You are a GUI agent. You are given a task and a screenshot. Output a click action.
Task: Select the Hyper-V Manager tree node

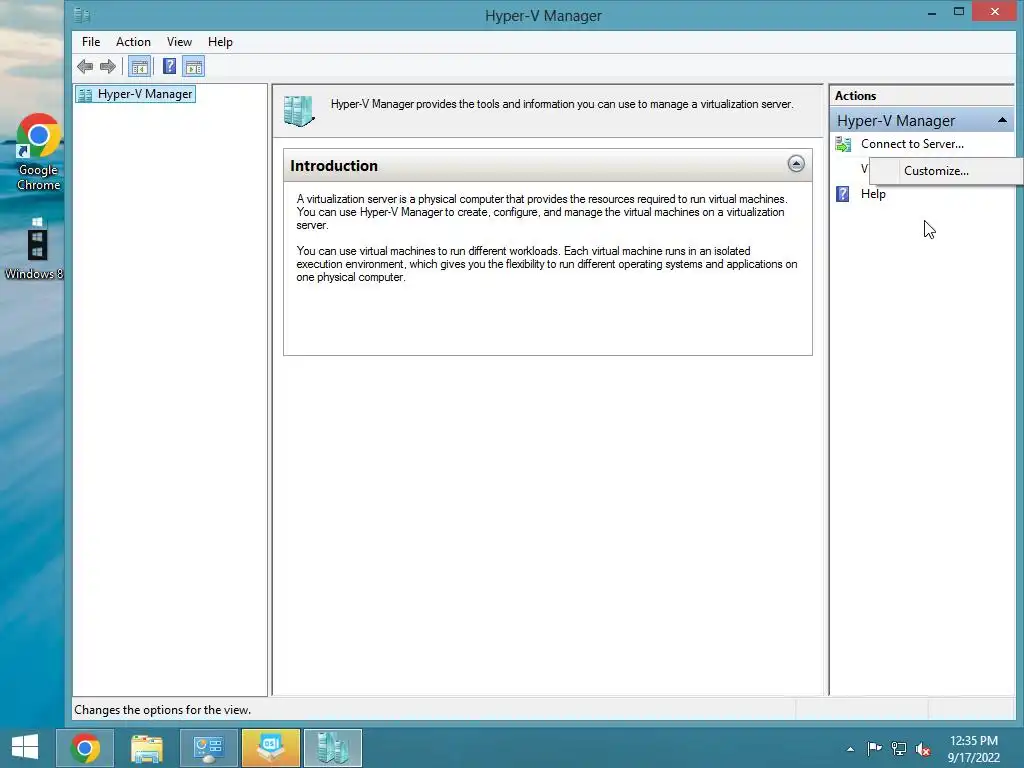136,94
